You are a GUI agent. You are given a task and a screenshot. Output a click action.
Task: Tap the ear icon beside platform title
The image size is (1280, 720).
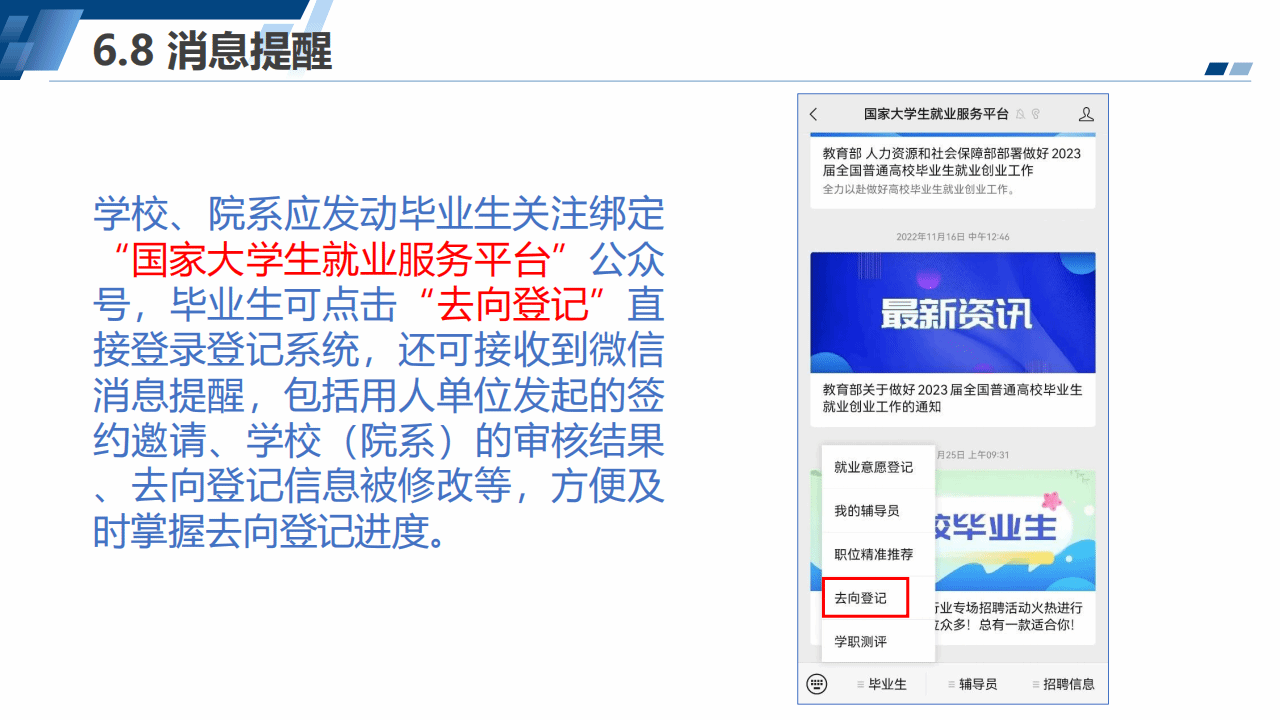tap(1036, 114)
